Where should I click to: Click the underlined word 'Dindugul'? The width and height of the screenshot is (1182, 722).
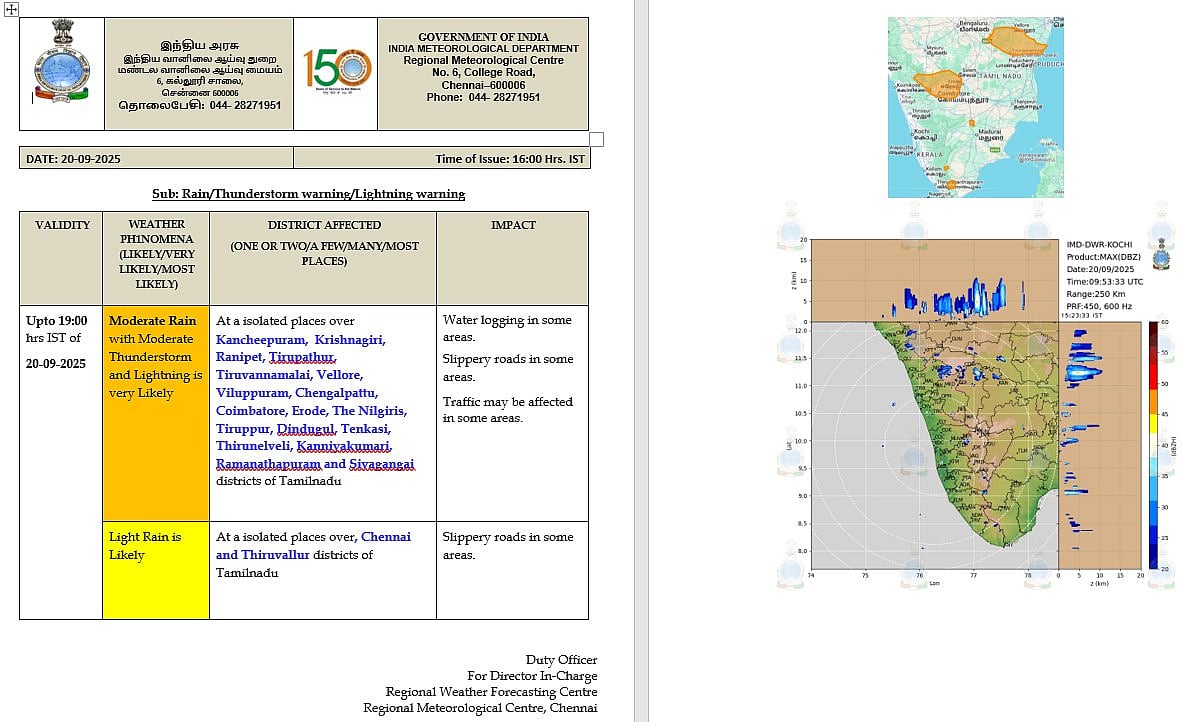[306, 429]
